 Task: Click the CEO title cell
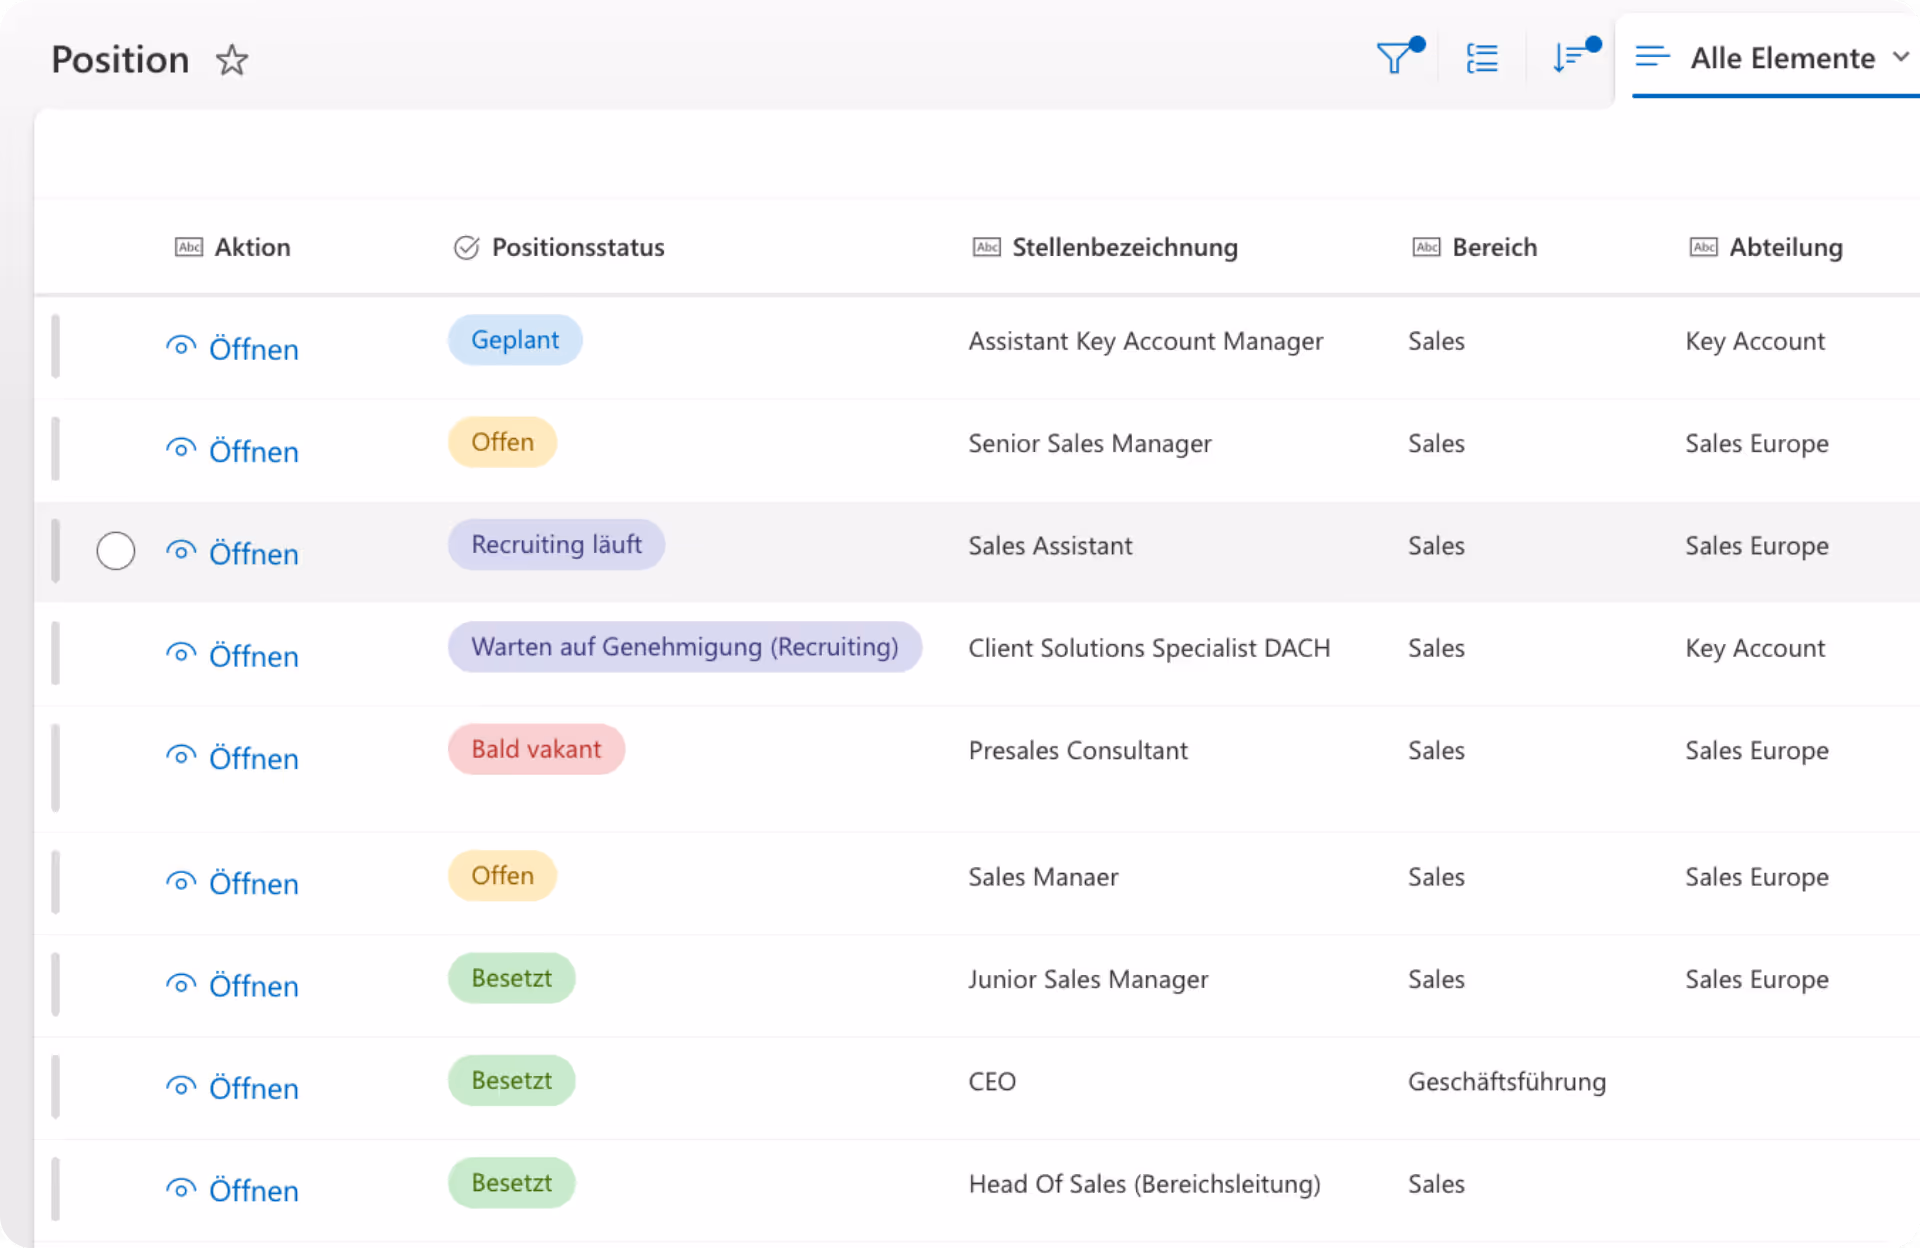[992, 1081]
